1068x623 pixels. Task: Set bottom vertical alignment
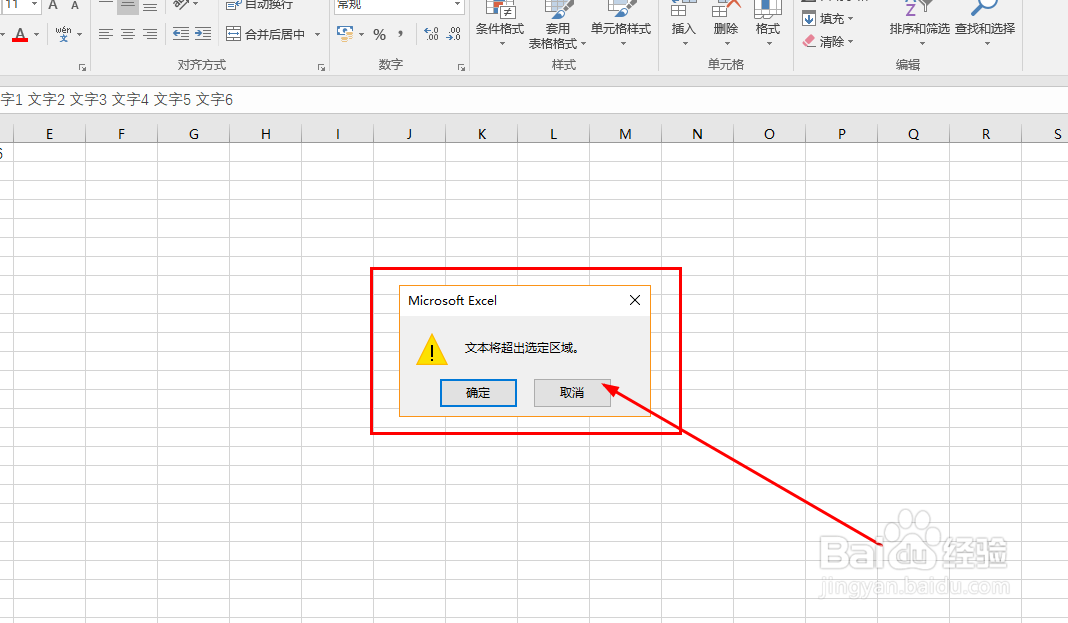coord(150,5)
